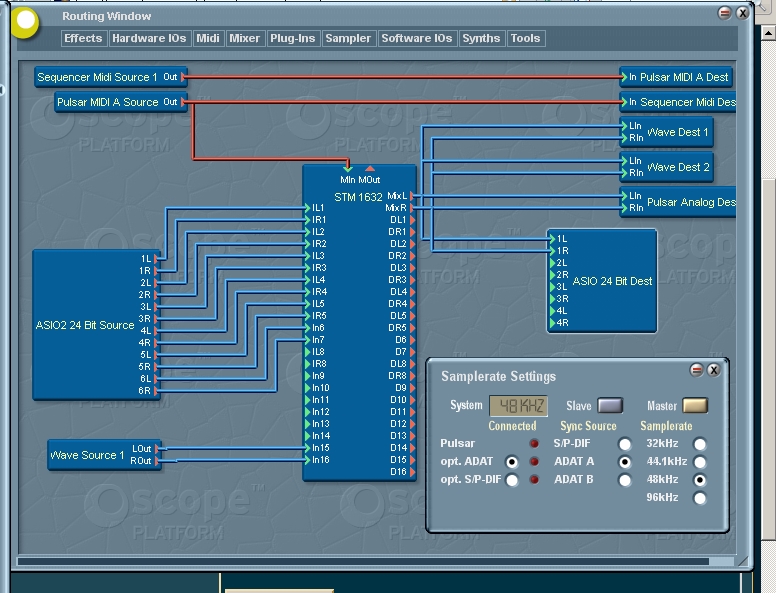776x593 pixels.
Task: Choose ADAT A as sync source
Action: (625, 462)
